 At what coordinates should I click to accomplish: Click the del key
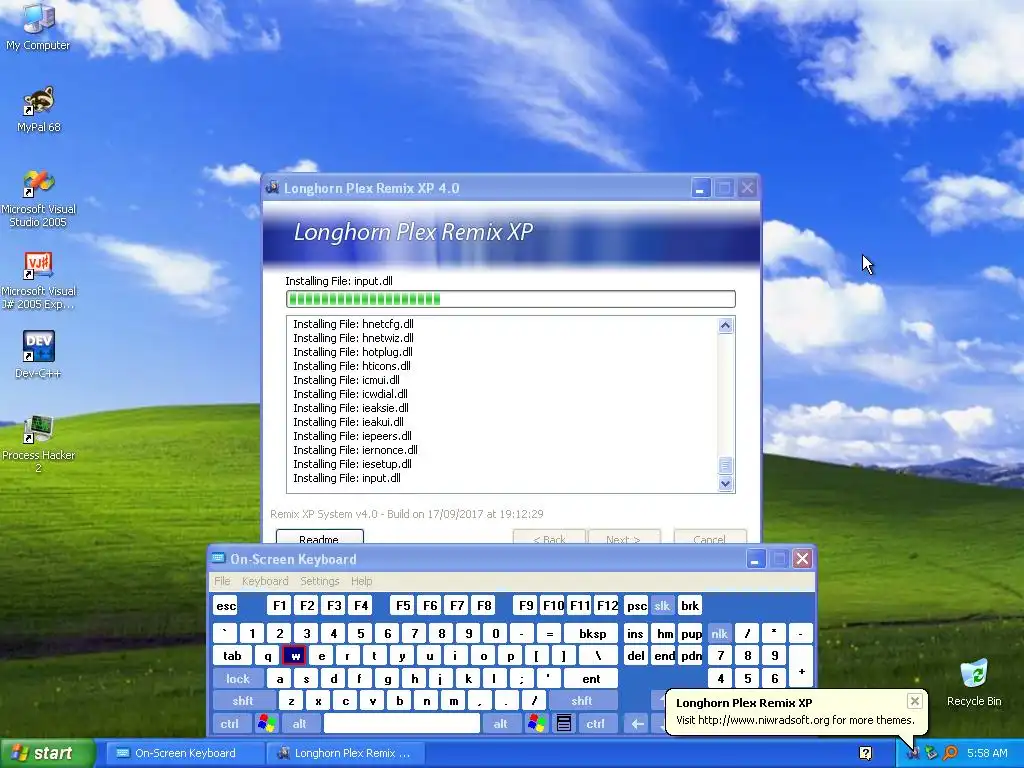[x=635, y=656]
